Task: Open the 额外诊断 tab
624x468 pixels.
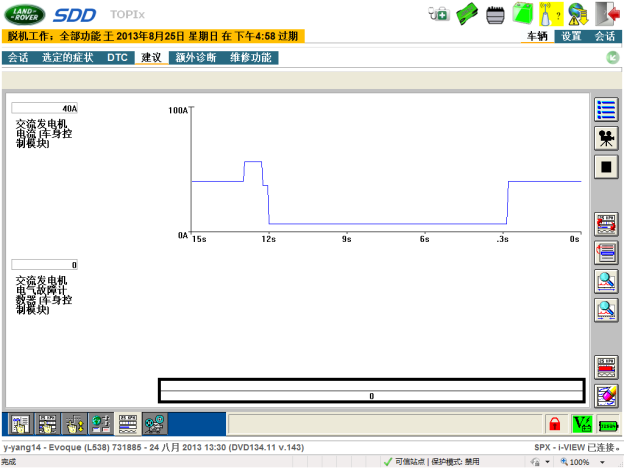Action: click(x=195, y=58)
